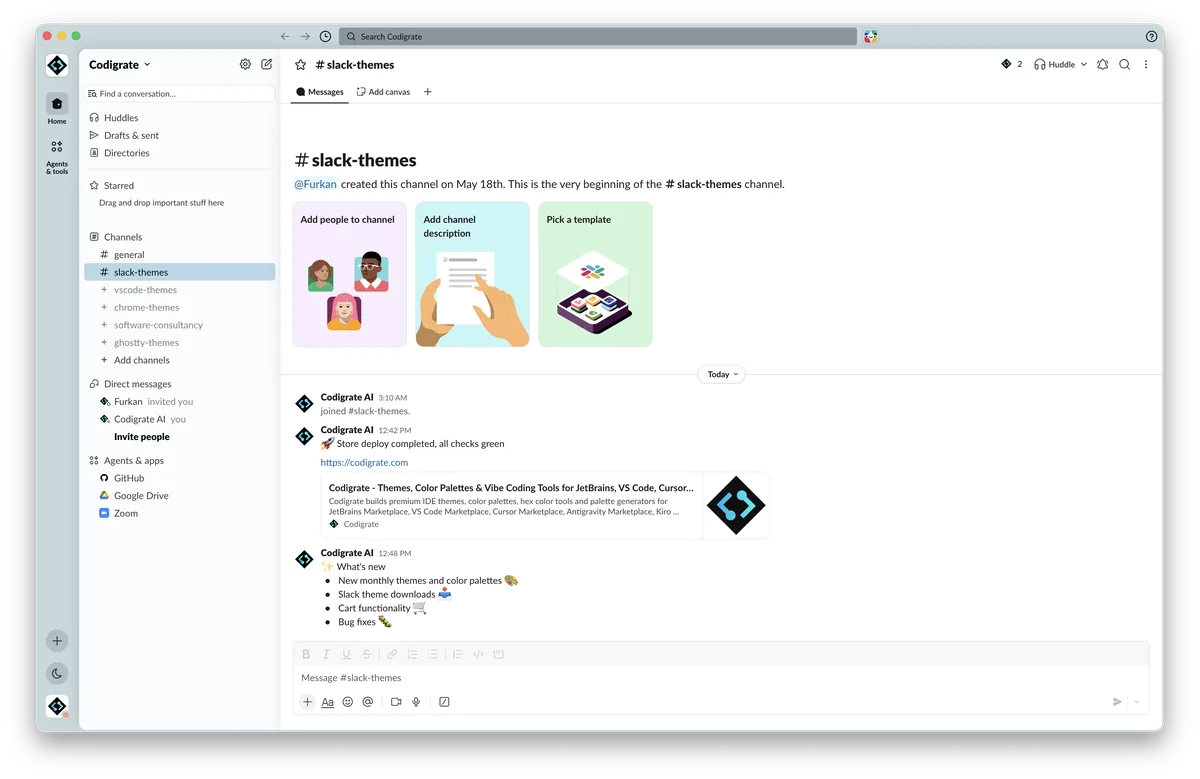View channel members count

pyautogui.click(x=1011, y=64)
